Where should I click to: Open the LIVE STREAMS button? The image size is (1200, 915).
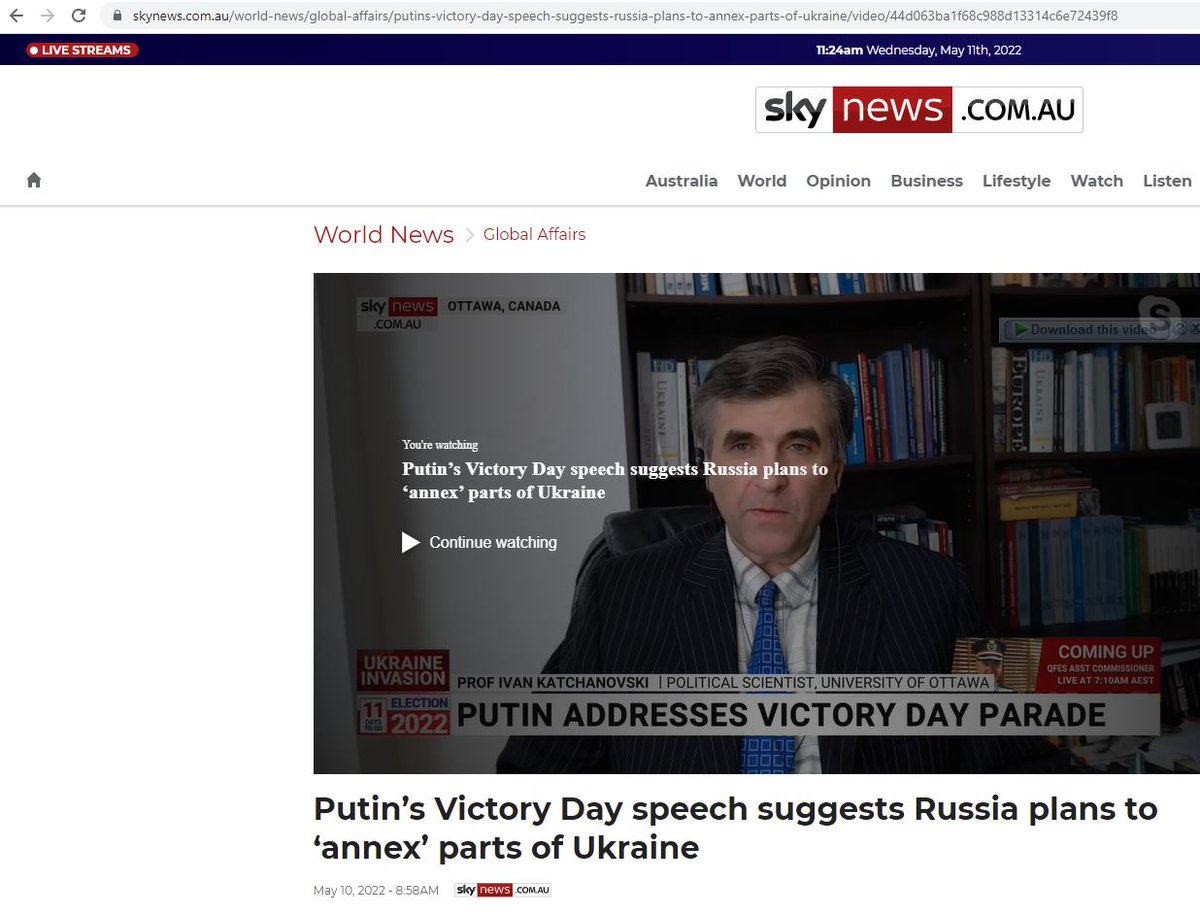83,50
